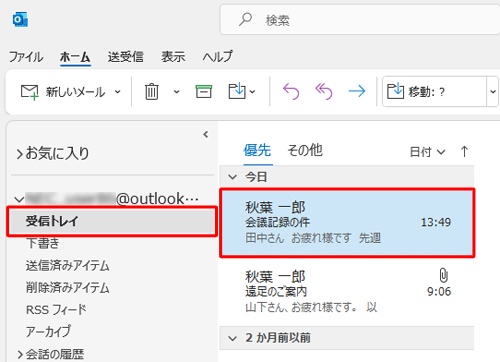Collapse the @outlook account folder tree

coord(19,200)
